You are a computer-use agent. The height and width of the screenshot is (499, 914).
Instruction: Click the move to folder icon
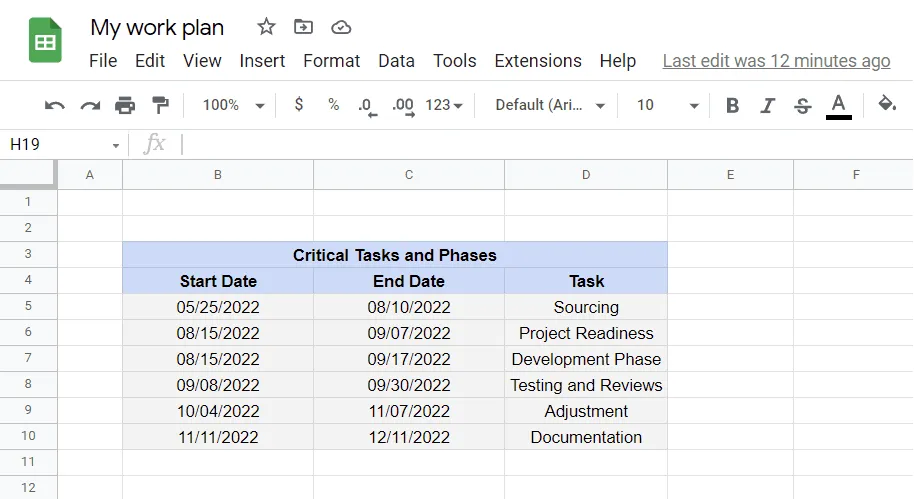tap(303, 27)
